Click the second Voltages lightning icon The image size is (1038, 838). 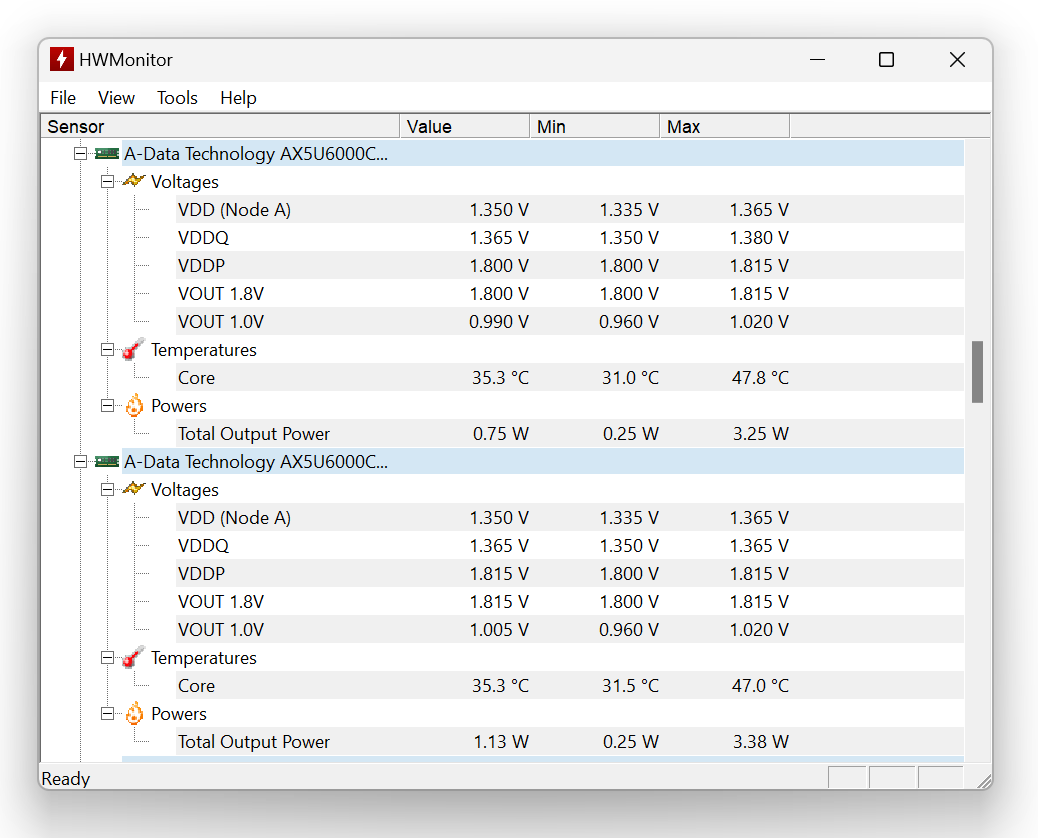click(x=133, y=490)
